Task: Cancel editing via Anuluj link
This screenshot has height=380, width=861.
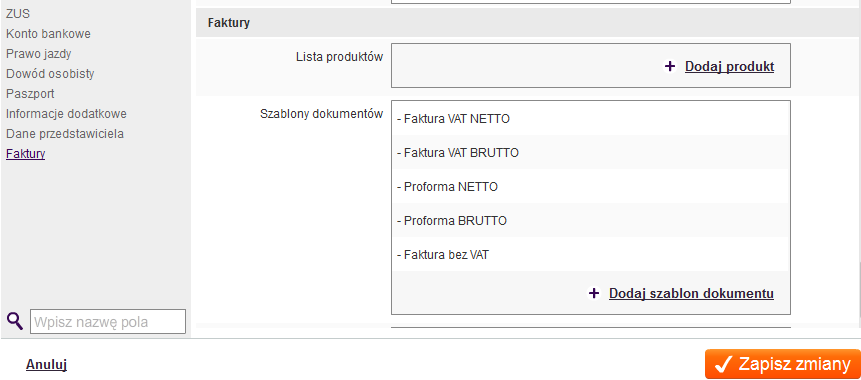Action: pos(46,364)
